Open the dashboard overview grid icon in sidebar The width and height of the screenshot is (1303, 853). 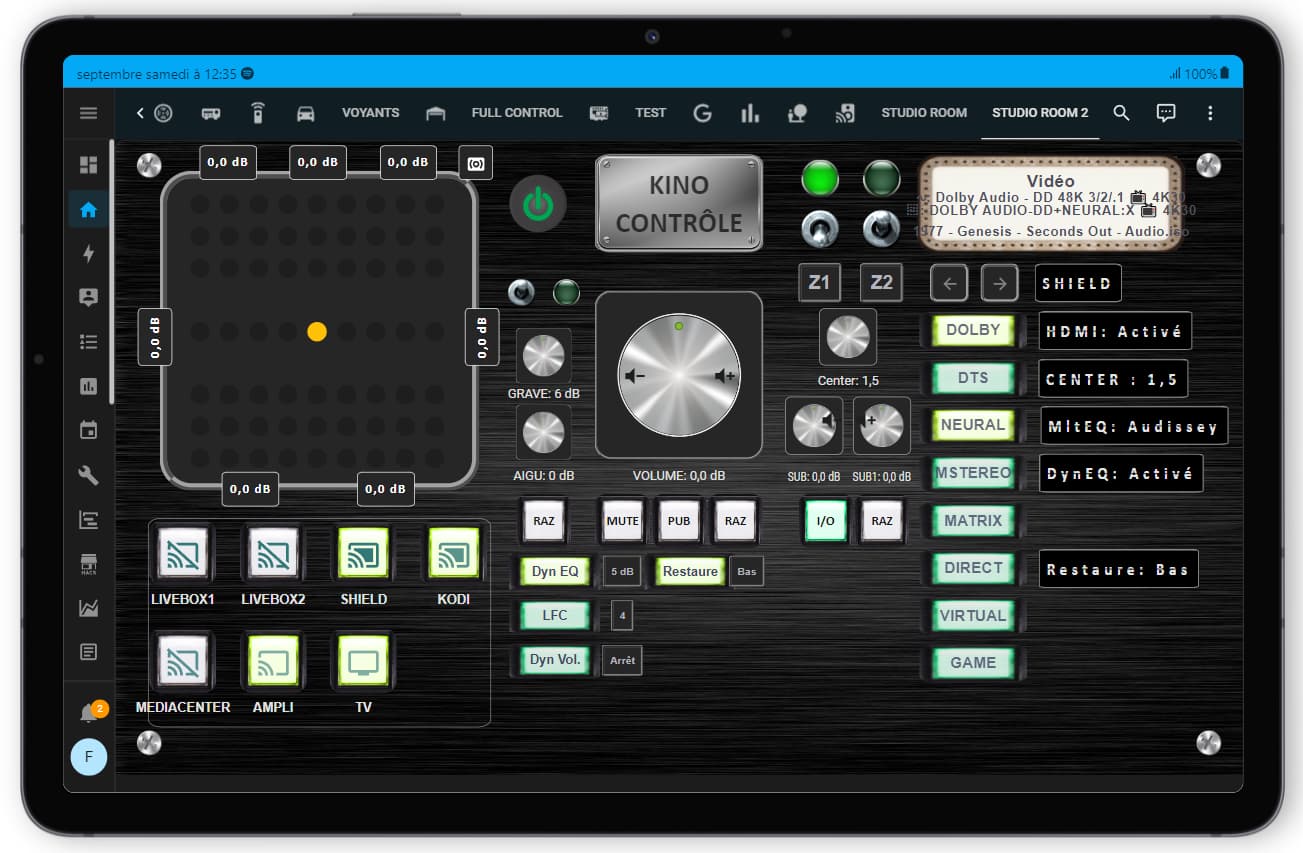(89, 166)
